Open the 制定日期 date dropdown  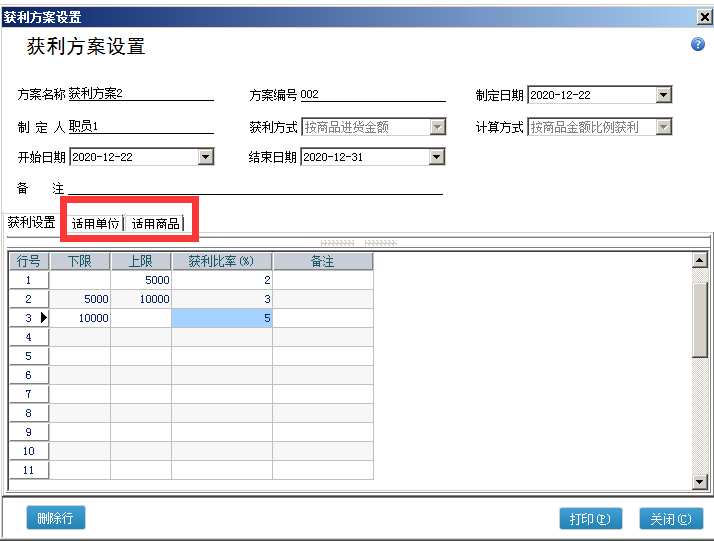pos(663,95)
